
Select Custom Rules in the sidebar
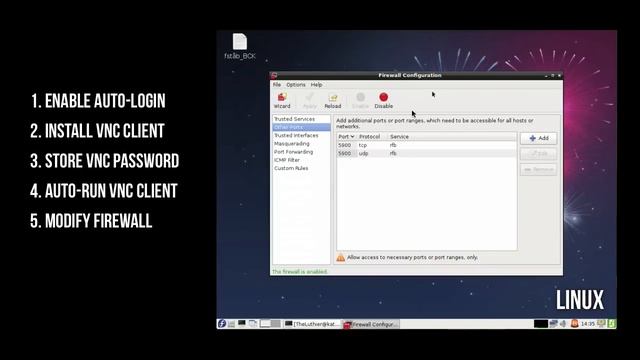tap(301, 168)
